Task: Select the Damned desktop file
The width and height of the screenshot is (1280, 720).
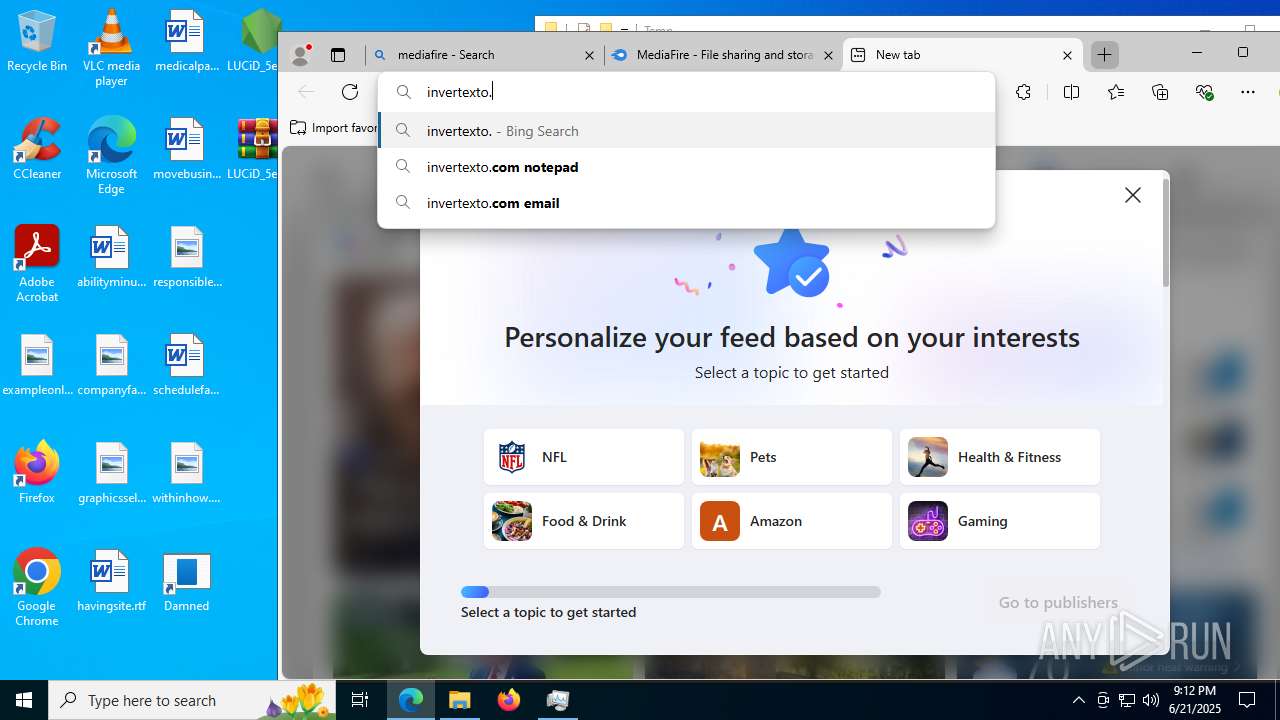Action: coord(186,581)
